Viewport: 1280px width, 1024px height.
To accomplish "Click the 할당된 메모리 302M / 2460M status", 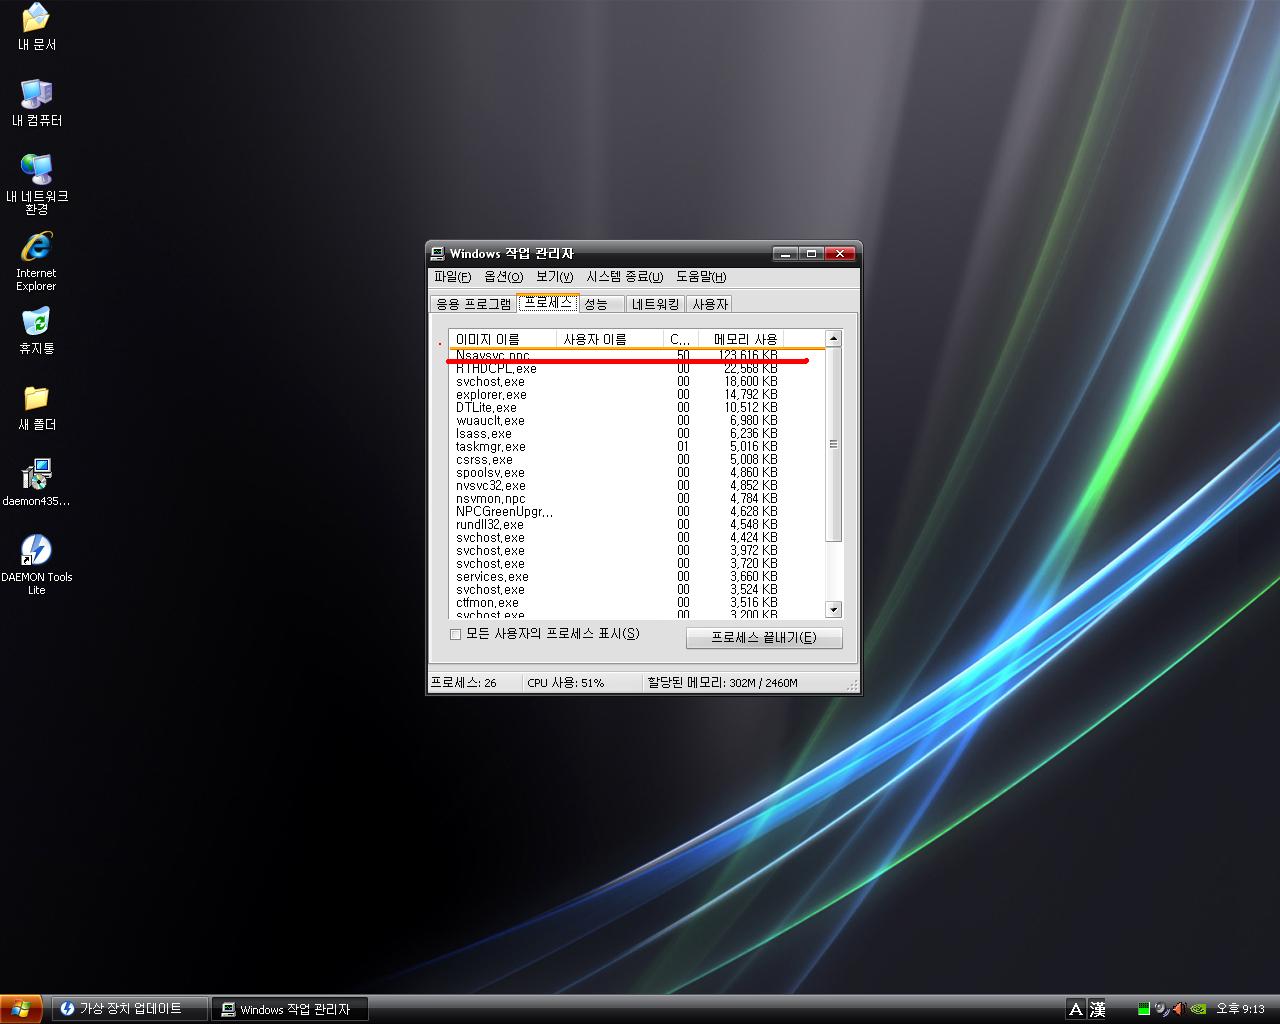I will pos(722,683).
